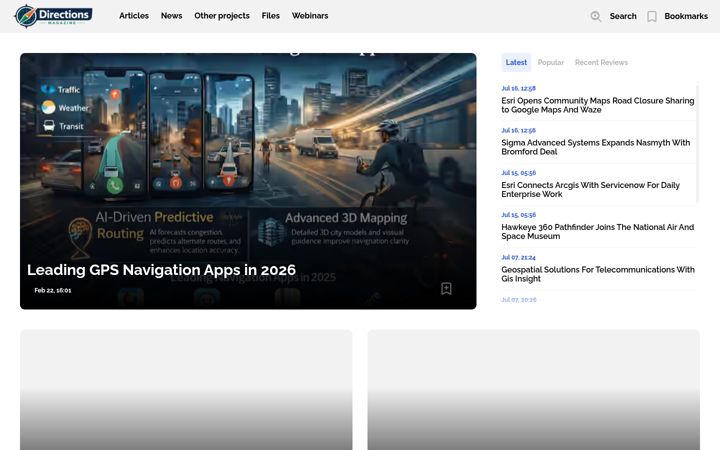This screenshot has height=450, width=720.
Task: Open the News section
Action: [171, 16]
